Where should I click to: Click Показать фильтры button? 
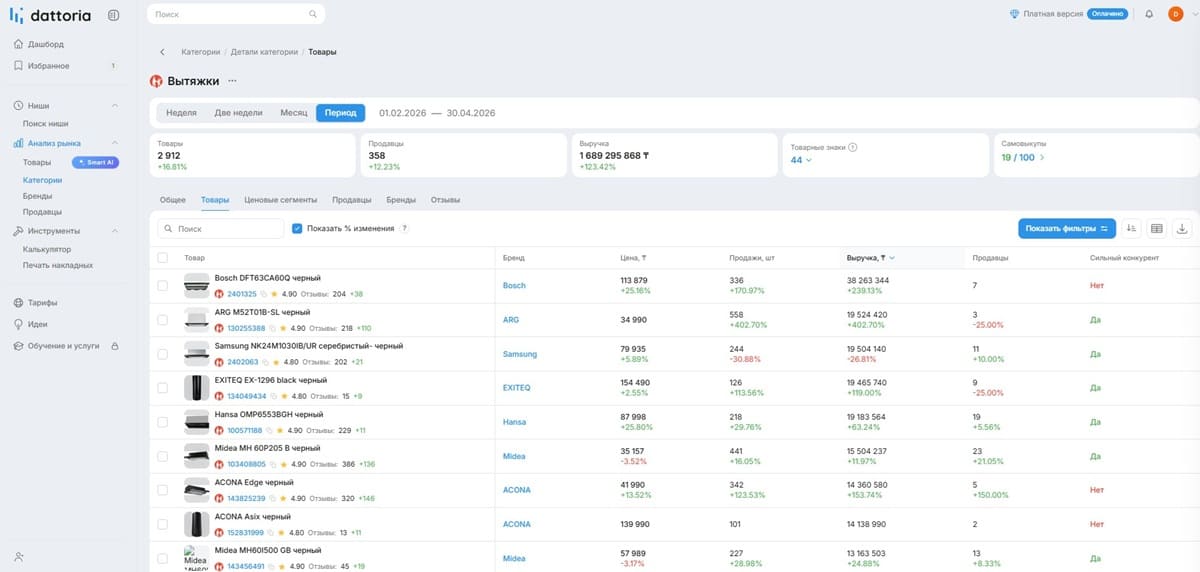(1067, 228)
